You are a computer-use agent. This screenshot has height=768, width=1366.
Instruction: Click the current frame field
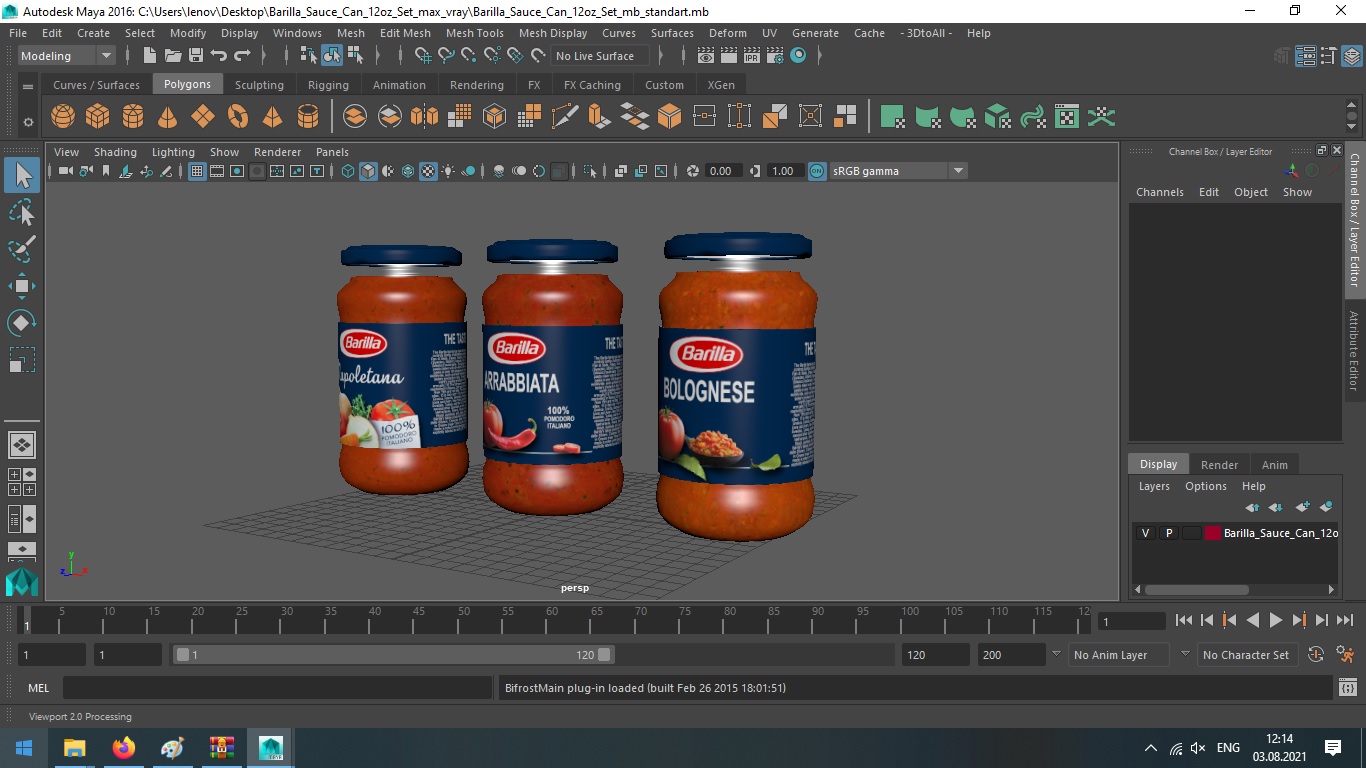pos(1132,621)
